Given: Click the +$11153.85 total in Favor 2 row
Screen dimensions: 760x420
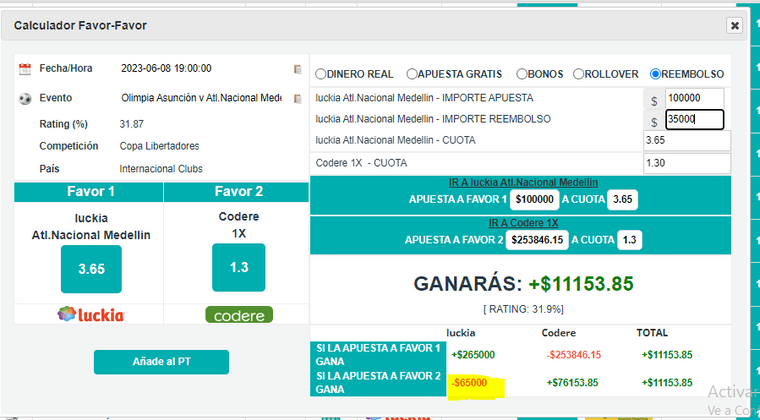Looking at the screenshot, I should (x=667, y=383).
